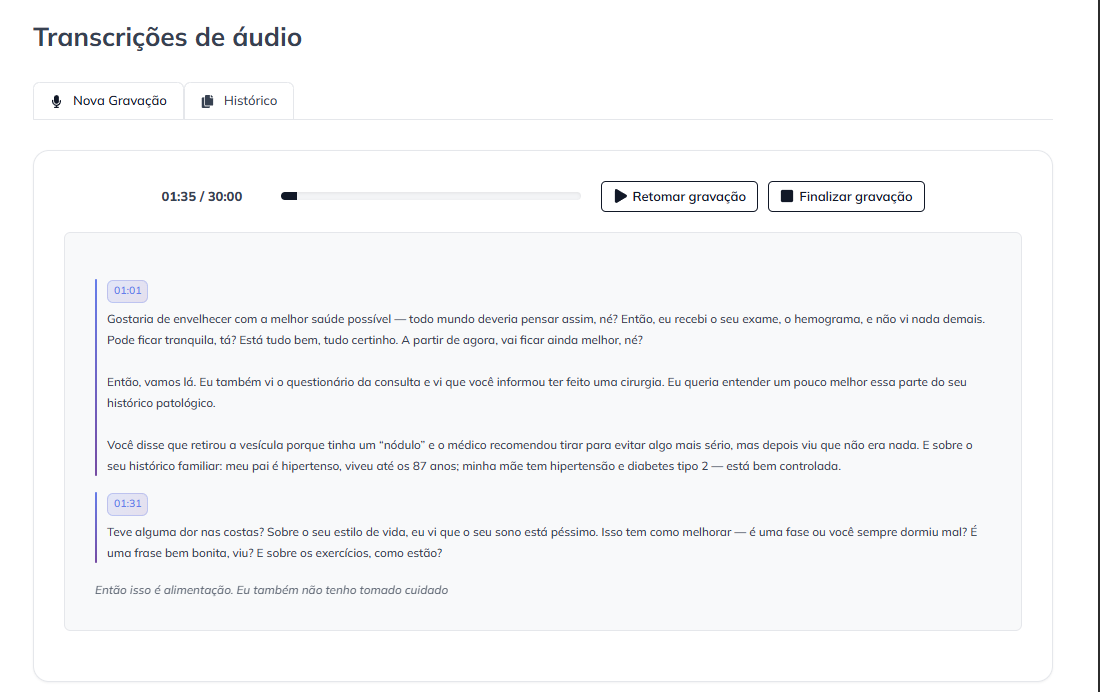1100x692 pixels.
Task: Click the microphone icon on Nova Gravação tab
Action: click(56, 101)
